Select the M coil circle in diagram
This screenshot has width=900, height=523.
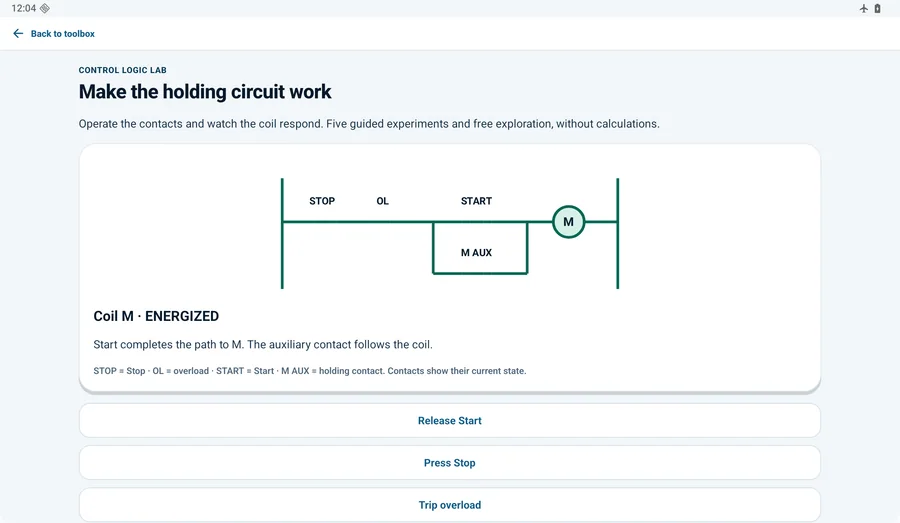tap(568, 222)
